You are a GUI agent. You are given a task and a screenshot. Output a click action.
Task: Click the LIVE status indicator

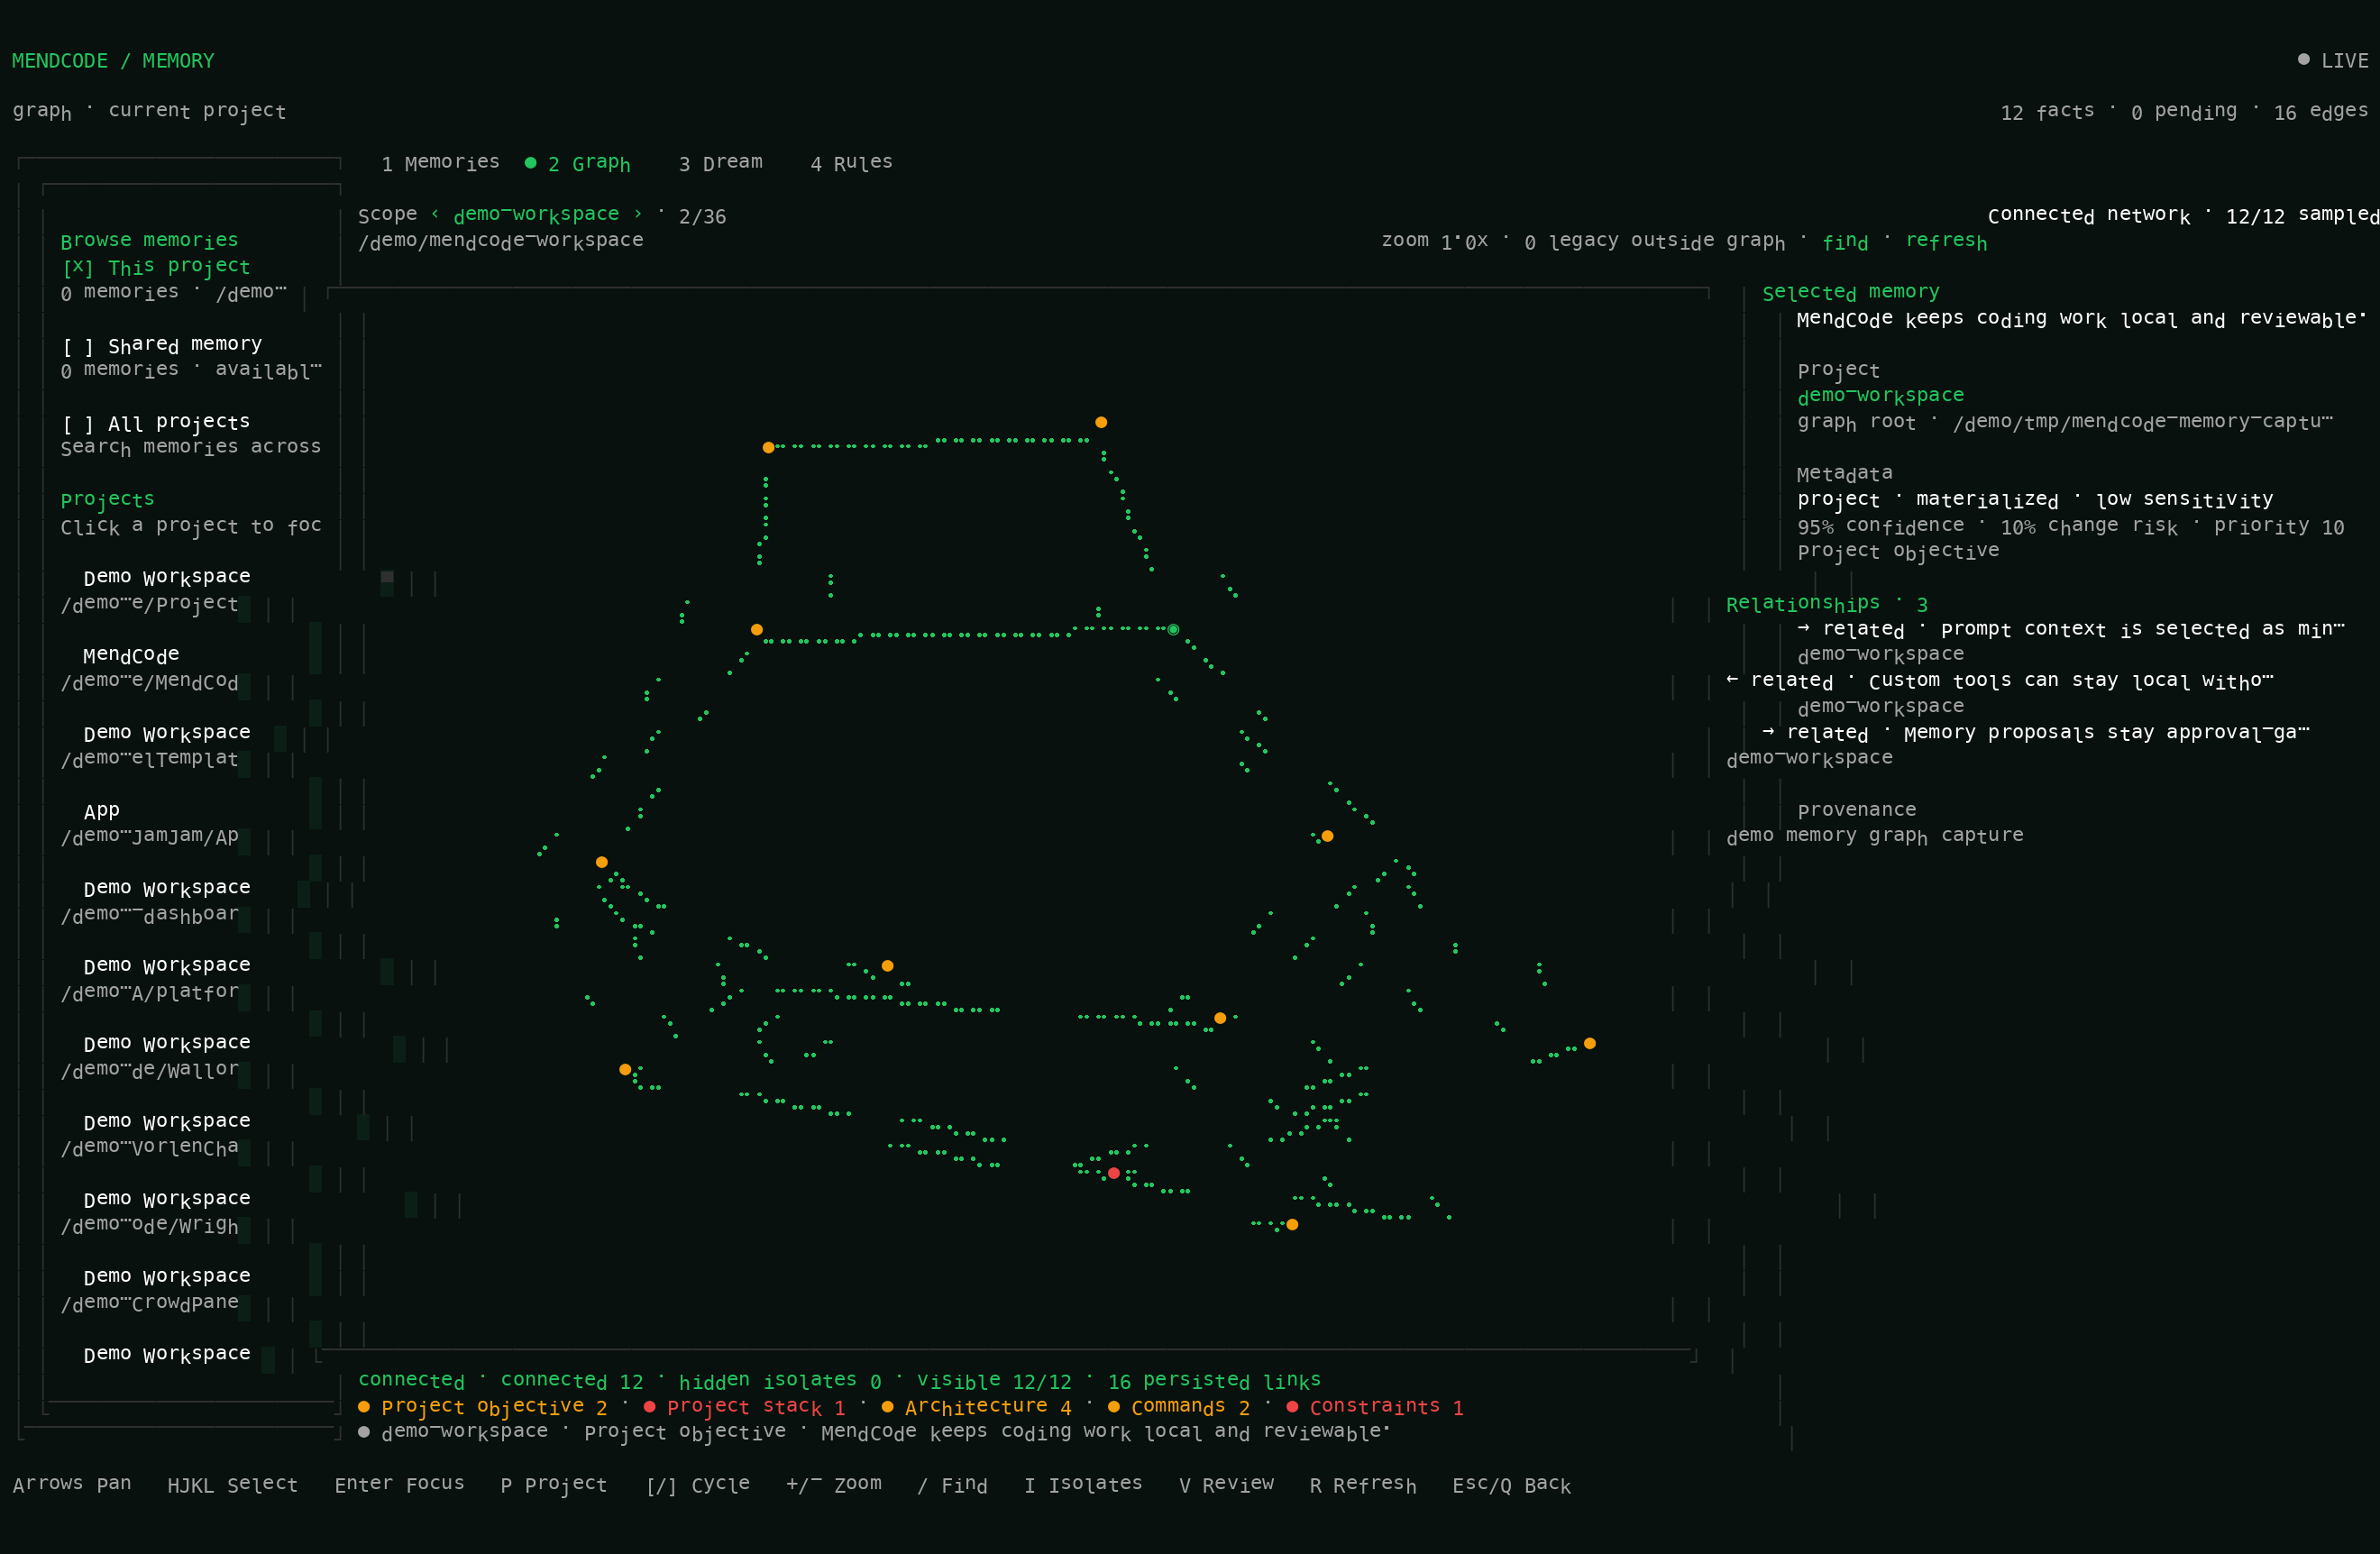coord(2333,61)
